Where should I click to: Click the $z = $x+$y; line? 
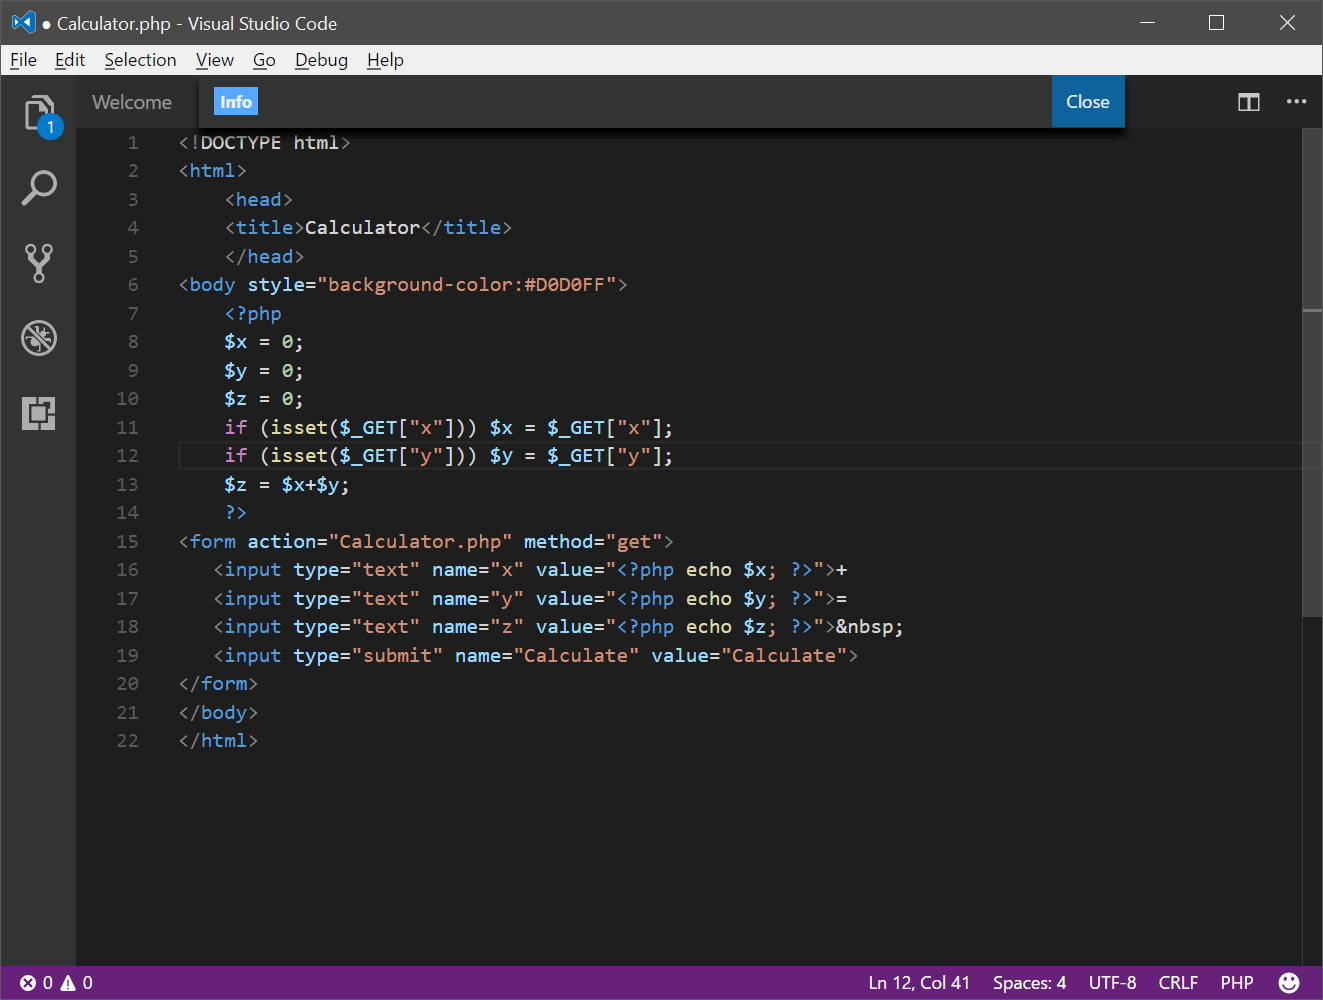(x=287, y=485)
